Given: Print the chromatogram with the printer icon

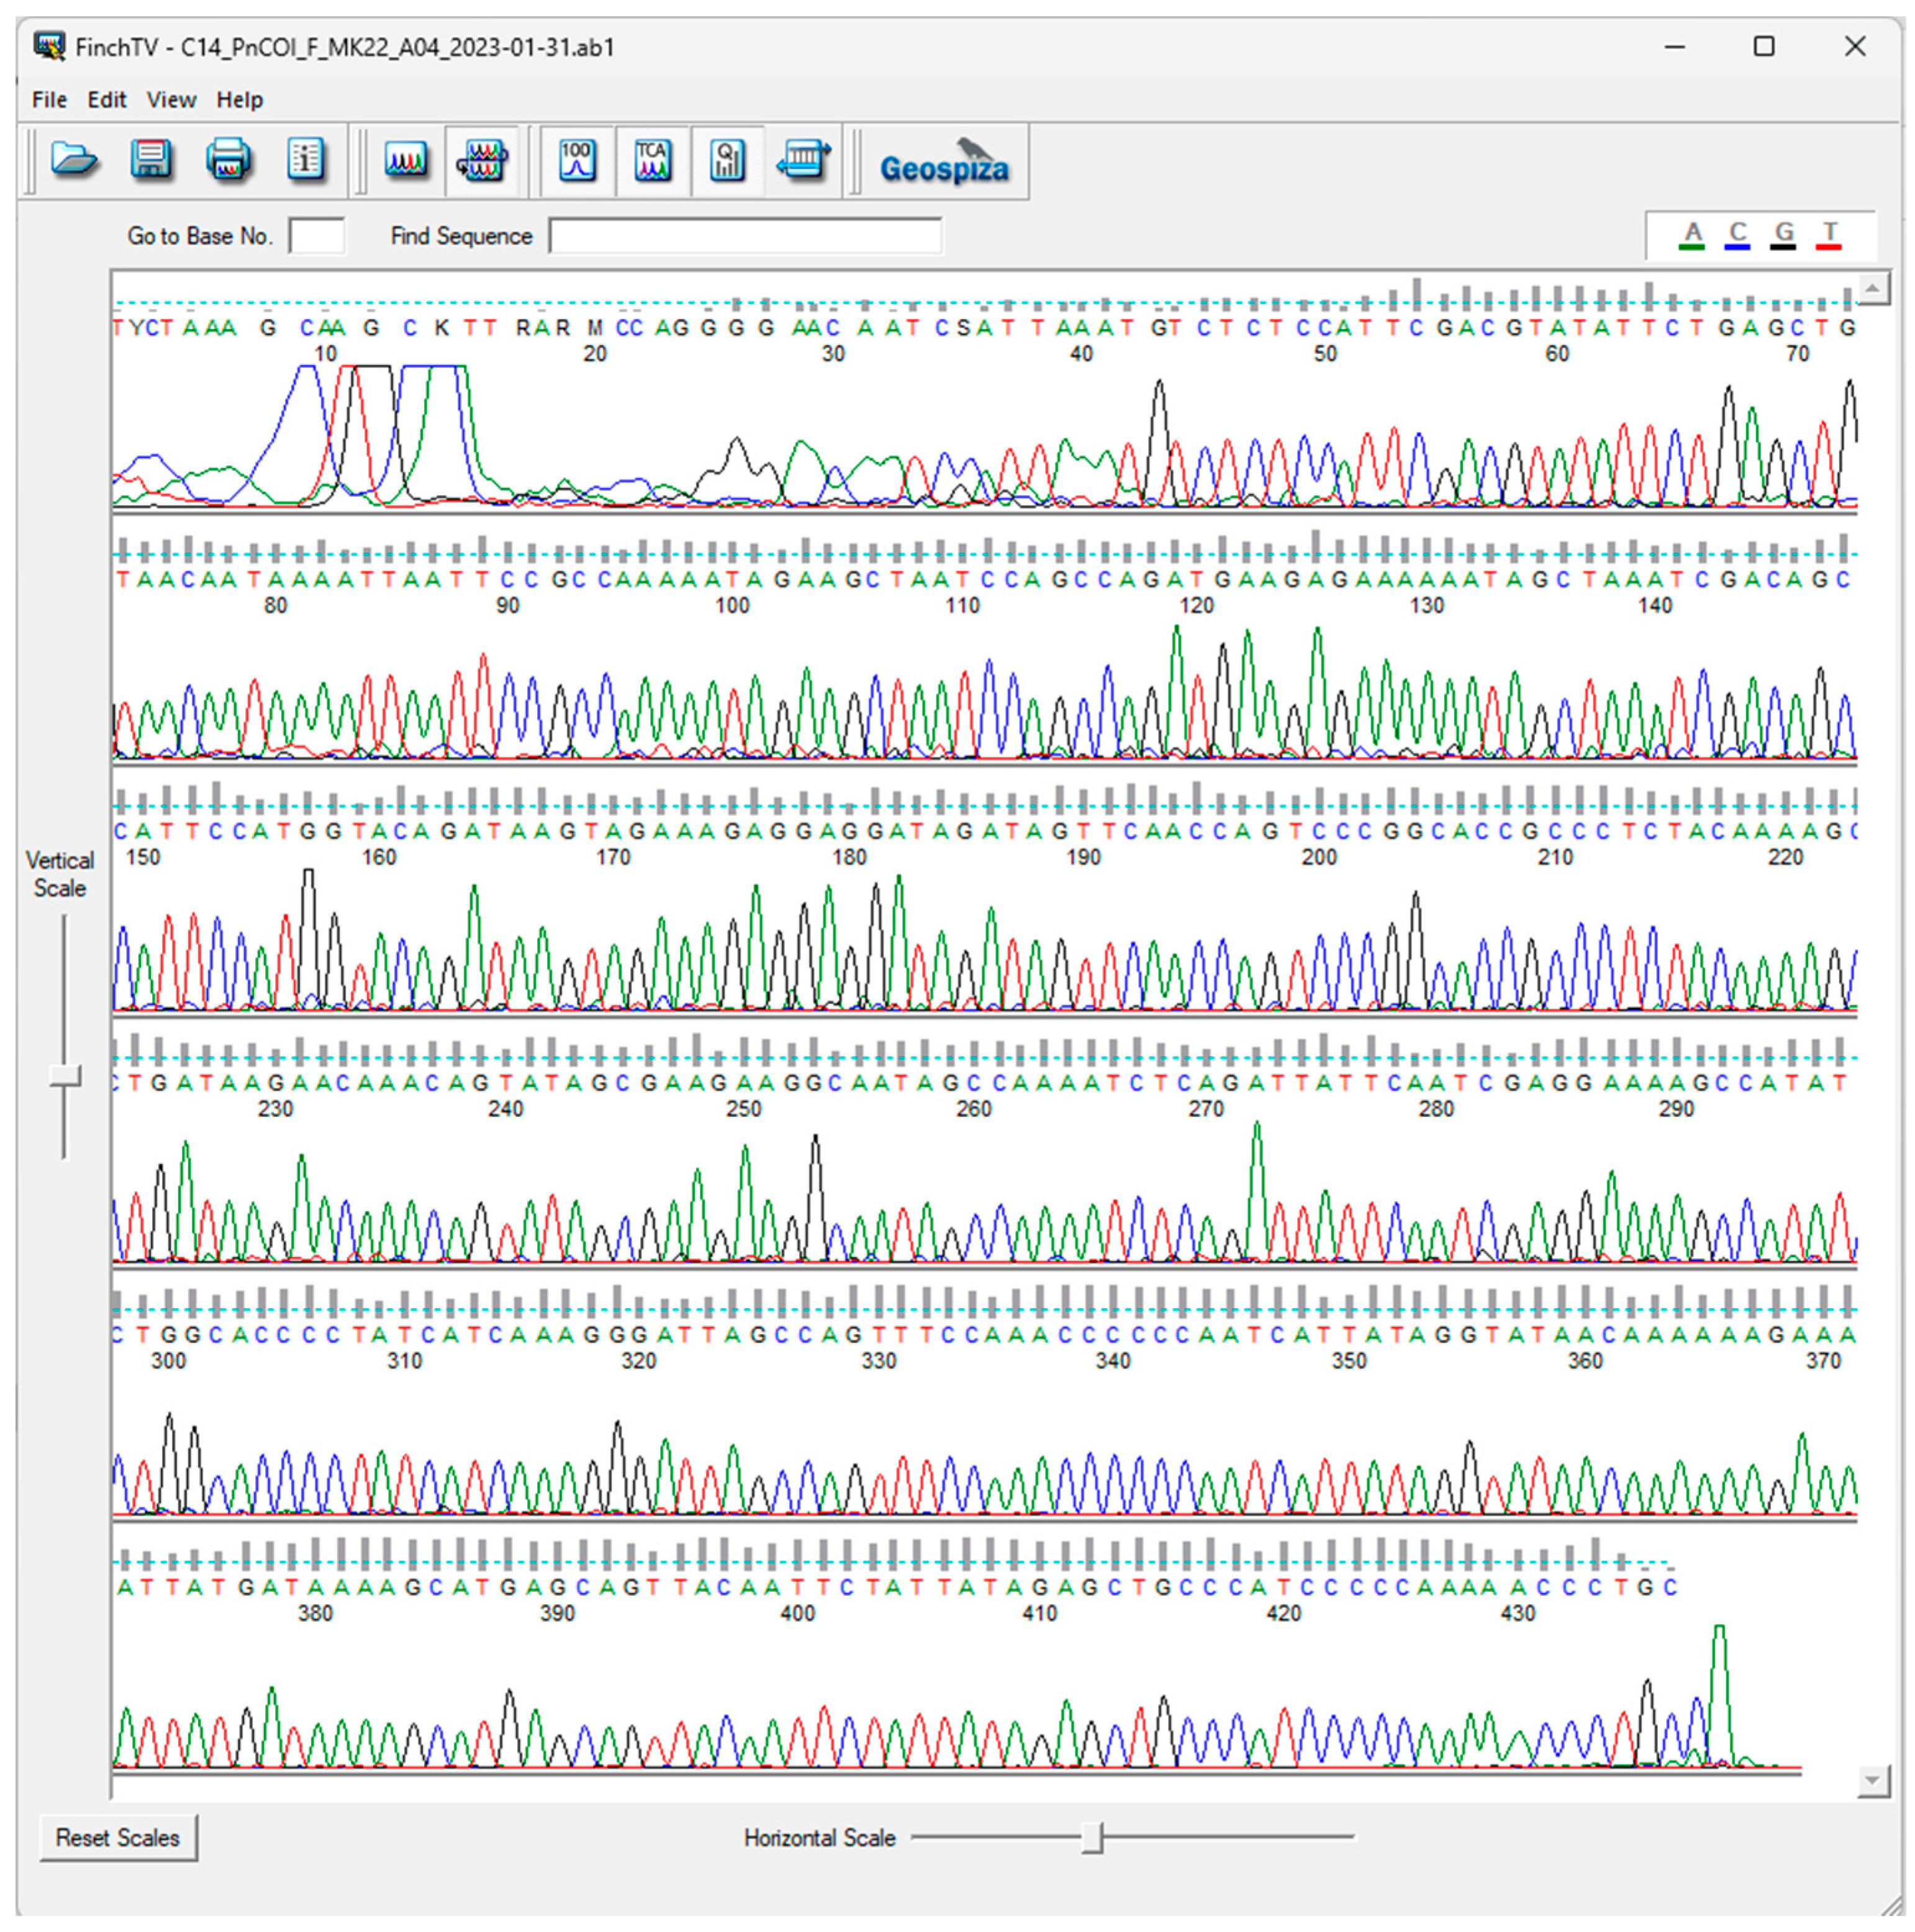Looking at the screenshot, I should pyautogui.click(x=228, y=160).
